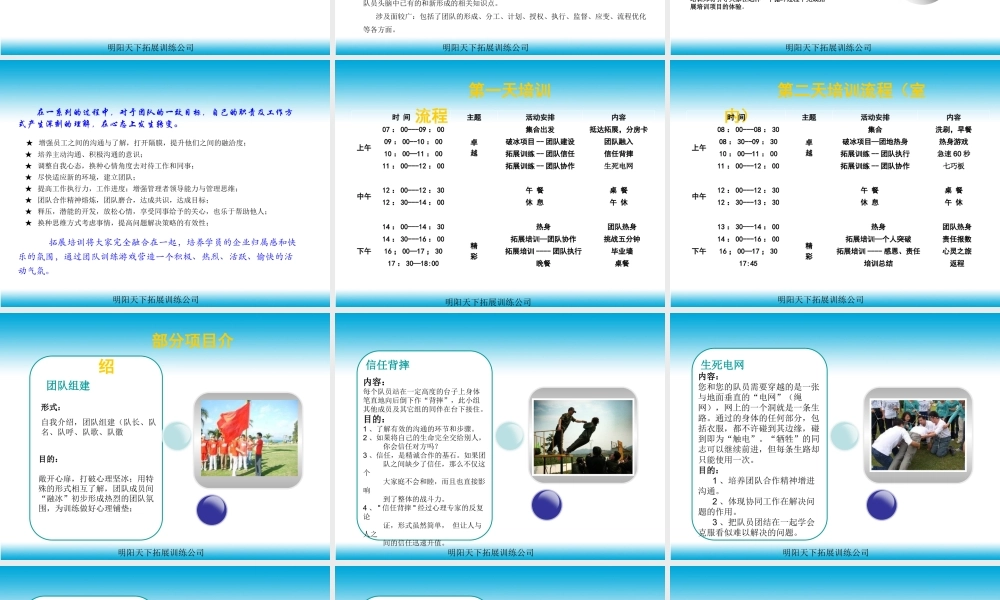Click 07：00—09：00 time cell
Viewport: 1000px width, 600px height.
coord(413,129)
